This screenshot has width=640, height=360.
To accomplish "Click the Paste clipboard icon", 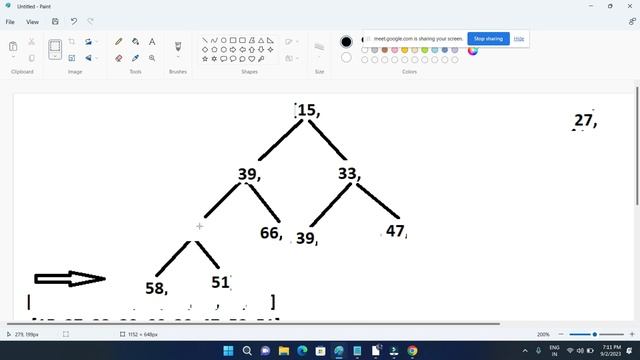I will pos(13,46).
